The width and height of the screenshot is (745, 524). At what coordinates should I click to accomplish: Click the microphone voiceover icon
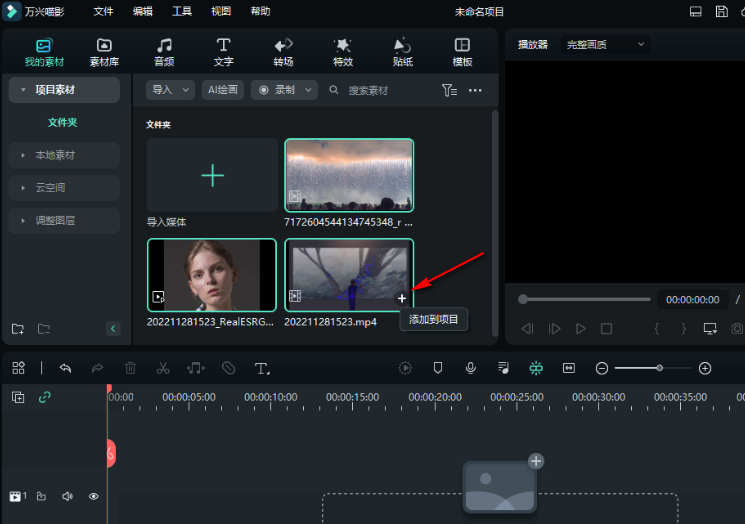470,368
